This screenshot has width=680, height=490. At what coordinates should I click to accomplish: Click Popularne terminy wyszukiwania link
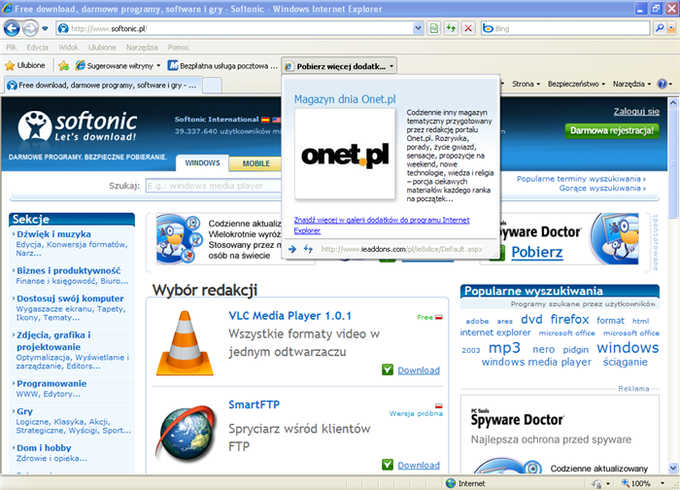(x=581, y=179)
